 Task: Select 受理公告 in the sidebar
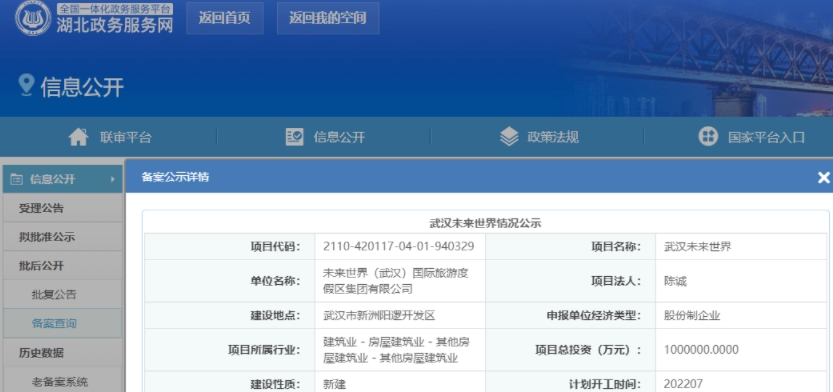pyautogui.click(x=62, y=208)
